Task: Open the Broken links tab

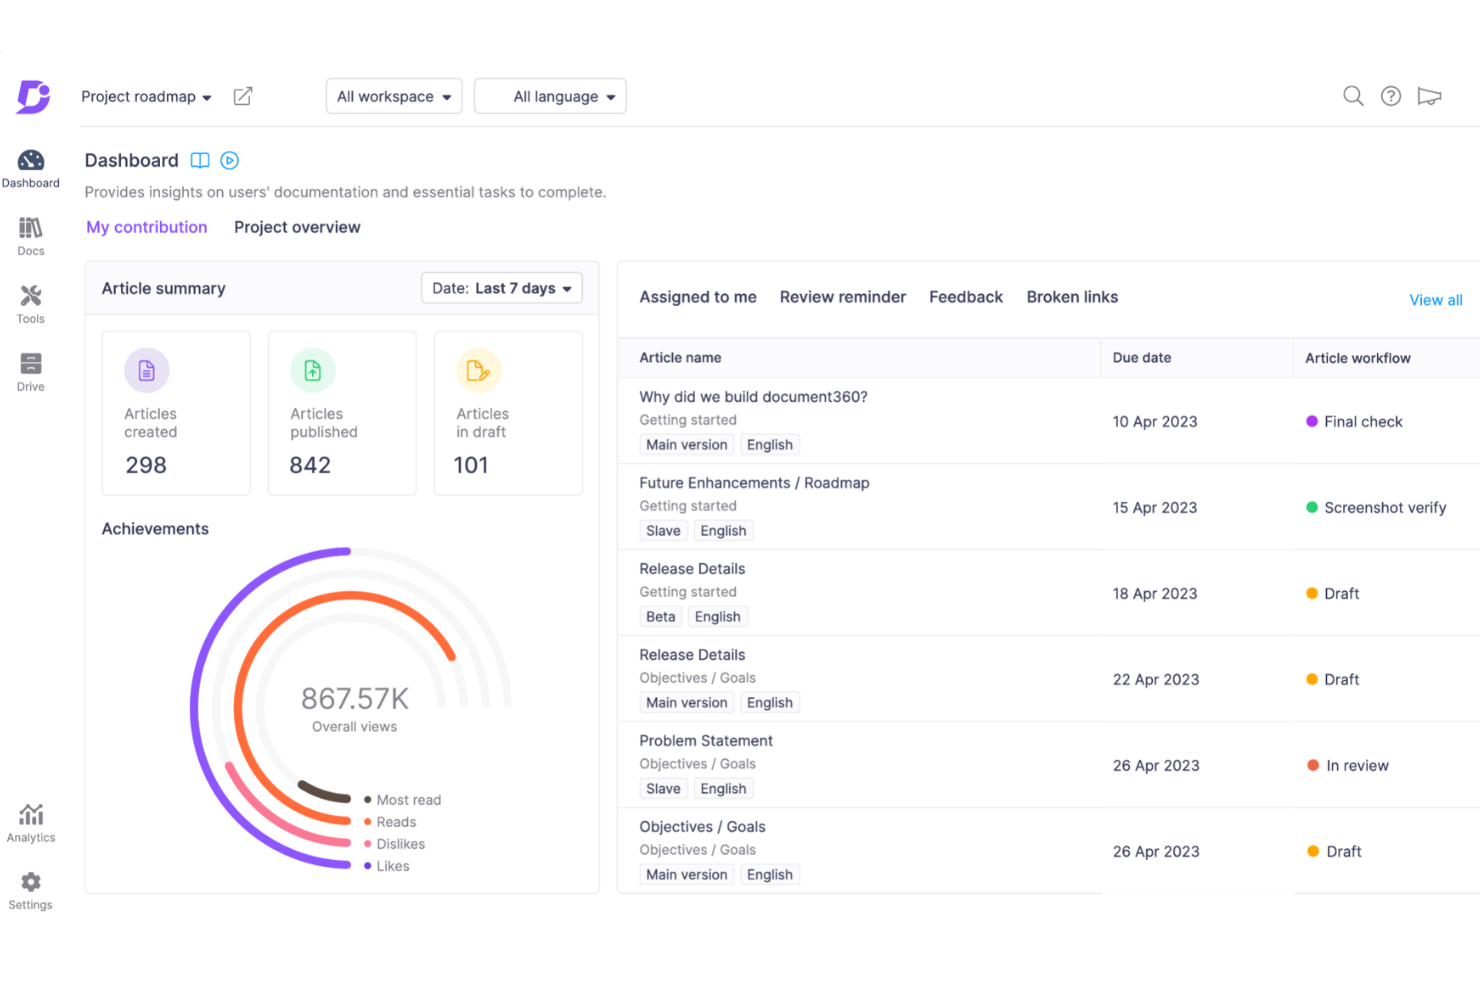Action: click(1072, 296)
